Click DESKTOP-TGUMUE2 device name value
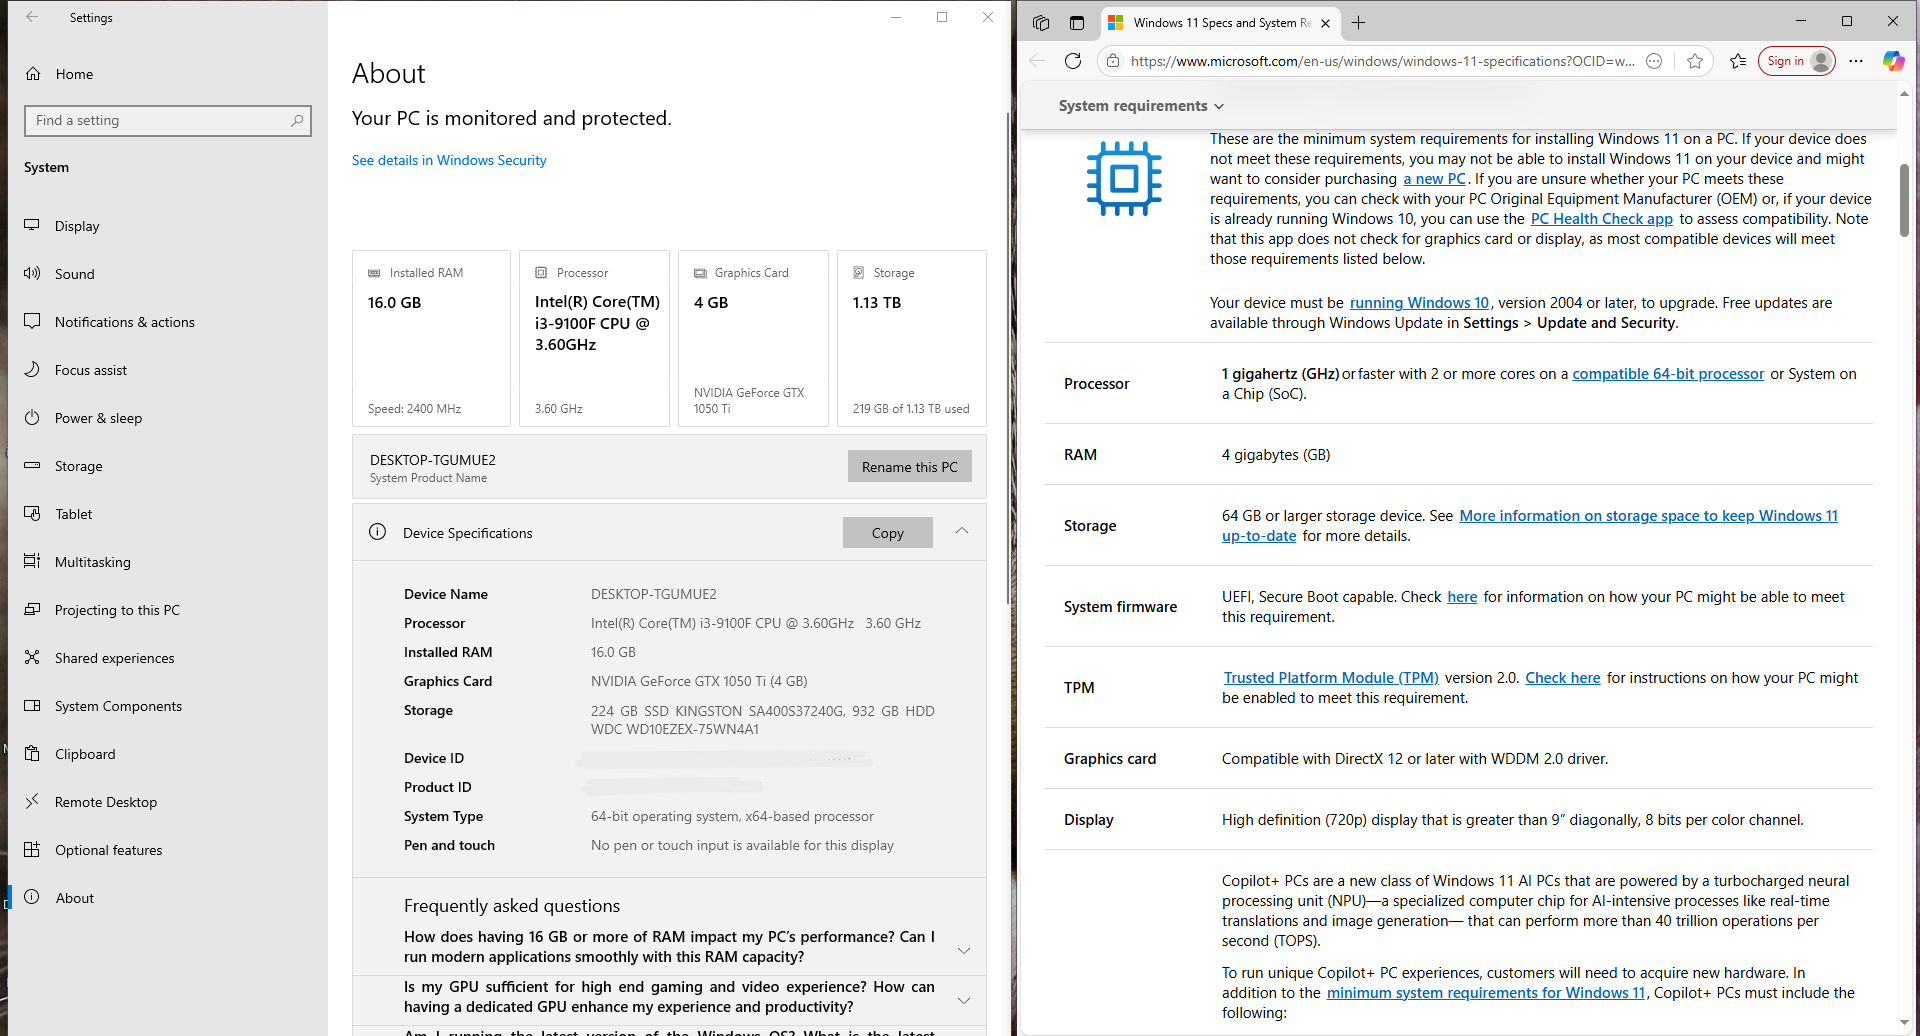The height and width of the screenshot is (1036, 1920). coord(654,594)
